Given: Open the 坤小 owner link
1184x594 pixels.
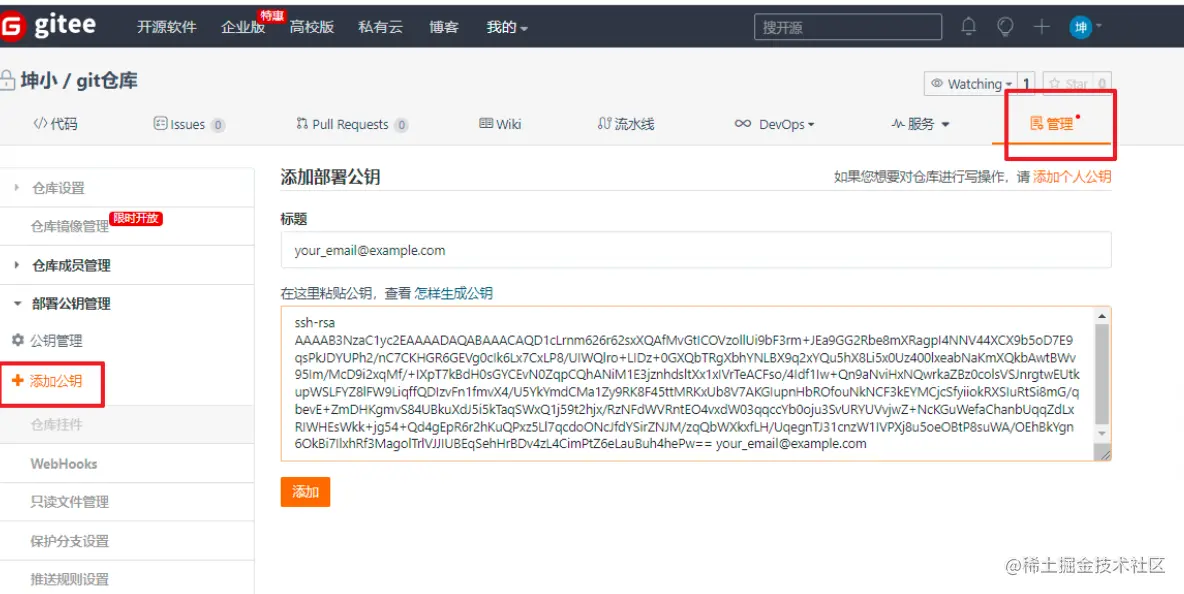Looking at the screenshot, I should pyautogui.click(x=39, y=81).
